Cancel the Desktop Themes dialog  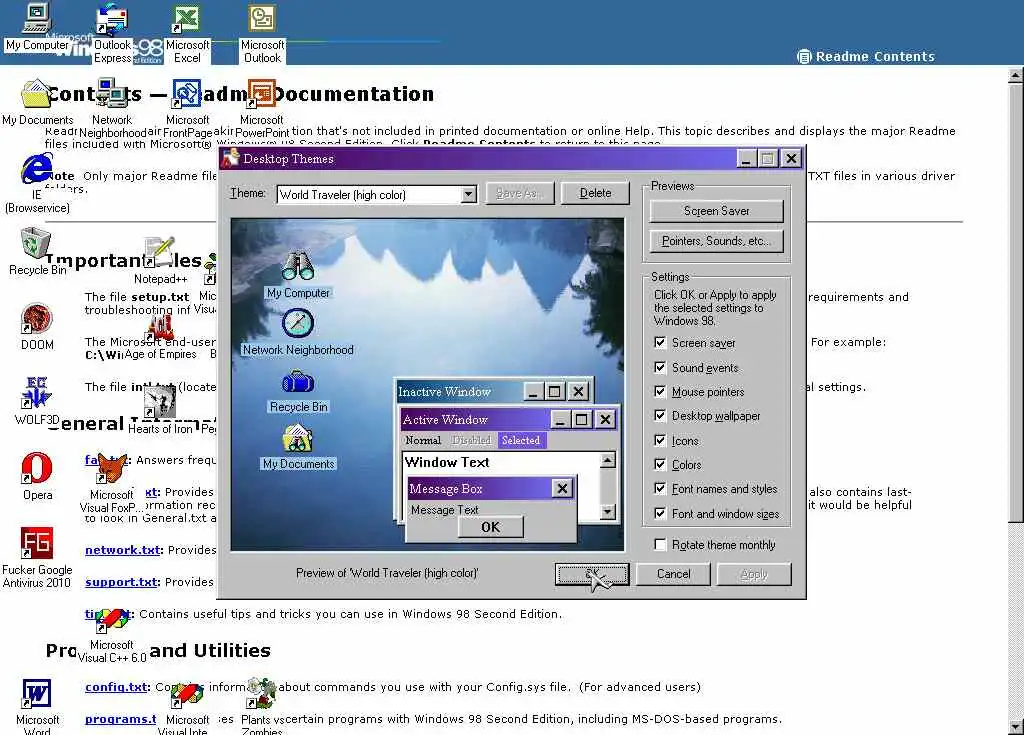[x=673, y=574]
